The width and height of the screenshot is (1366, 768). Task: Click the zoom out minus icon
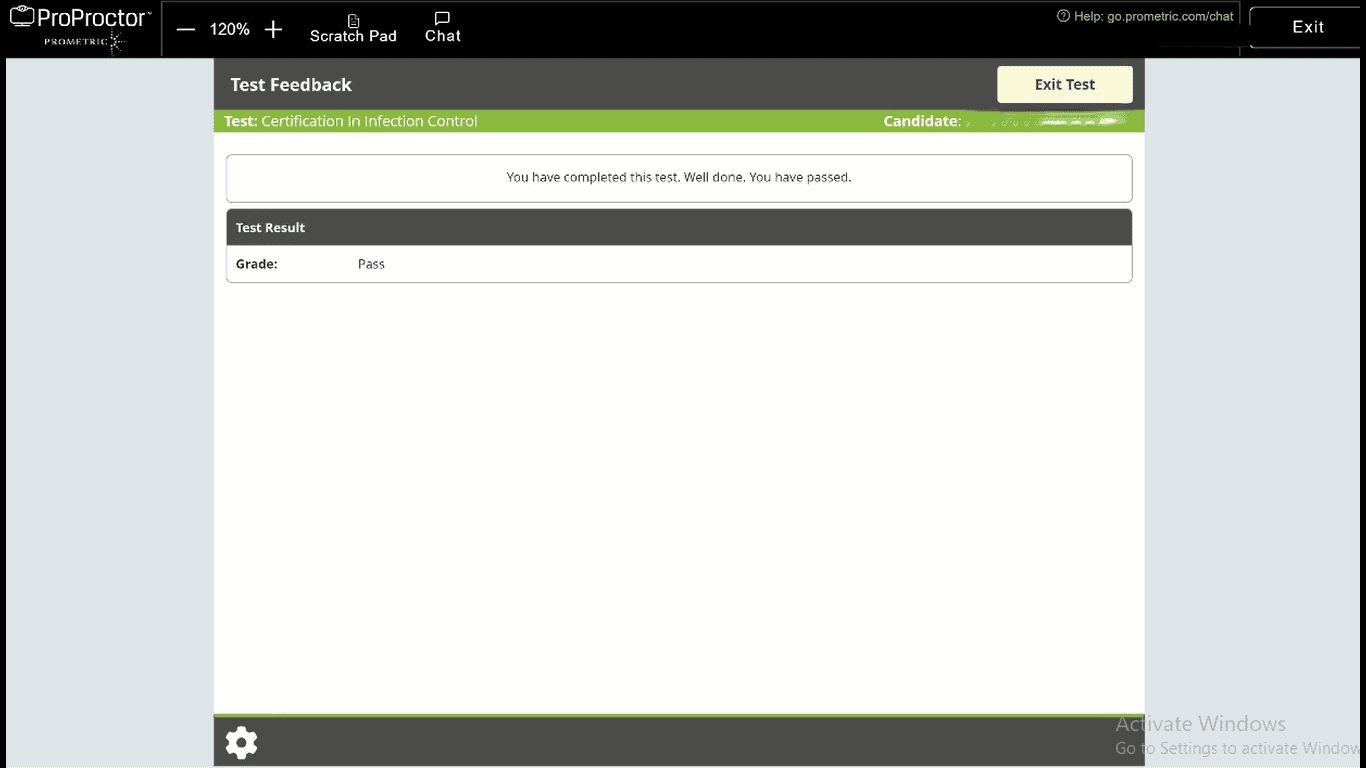point(185,30)
